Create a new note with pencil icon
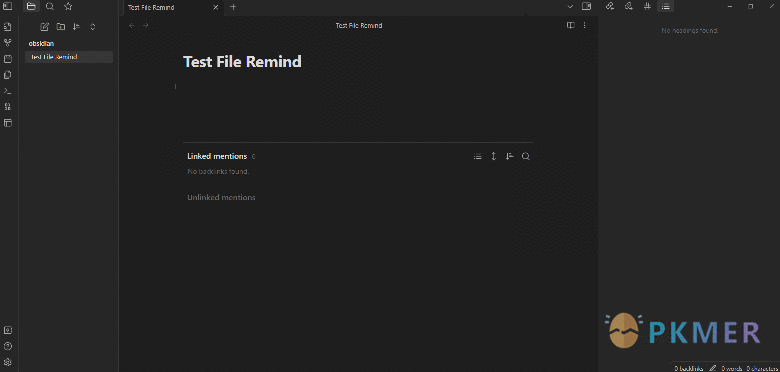The image size is (780, 372). point(44,27)
